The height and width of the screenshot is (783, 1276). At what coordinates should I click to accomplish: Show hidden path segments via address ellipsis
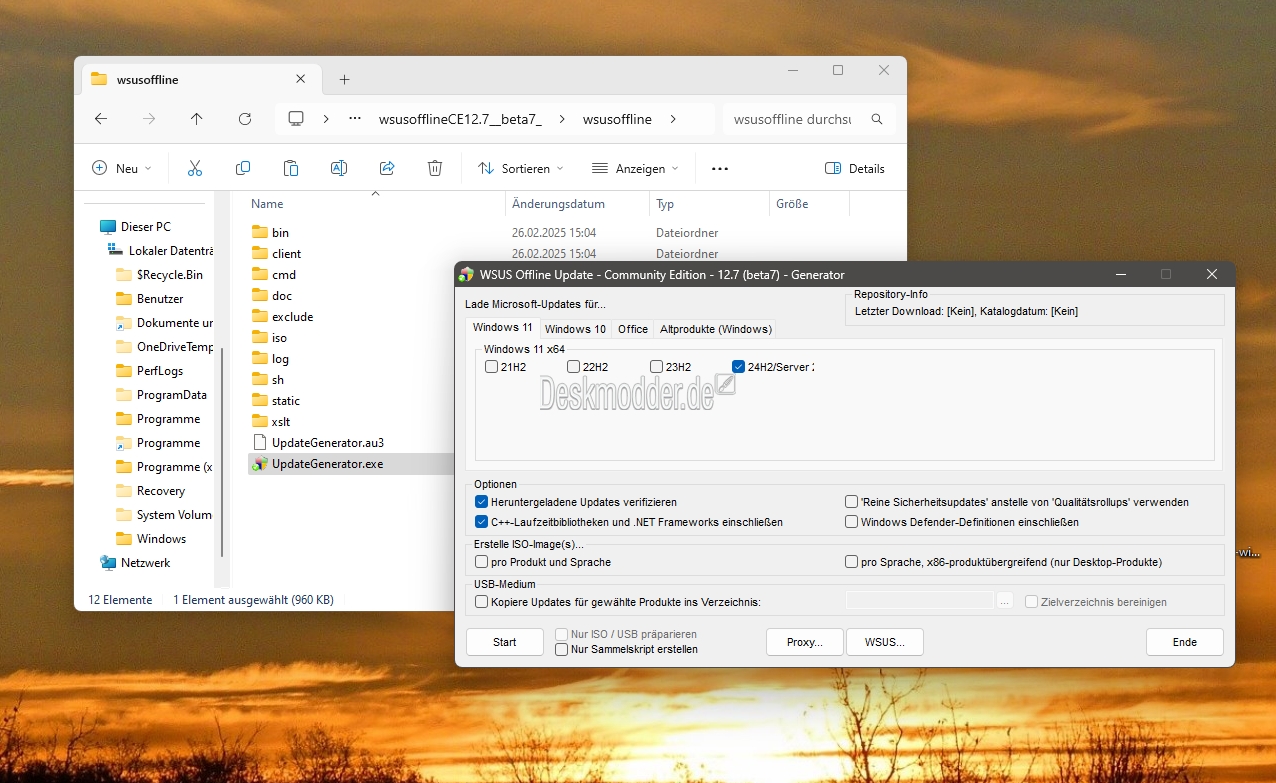[x=355, y=119]
